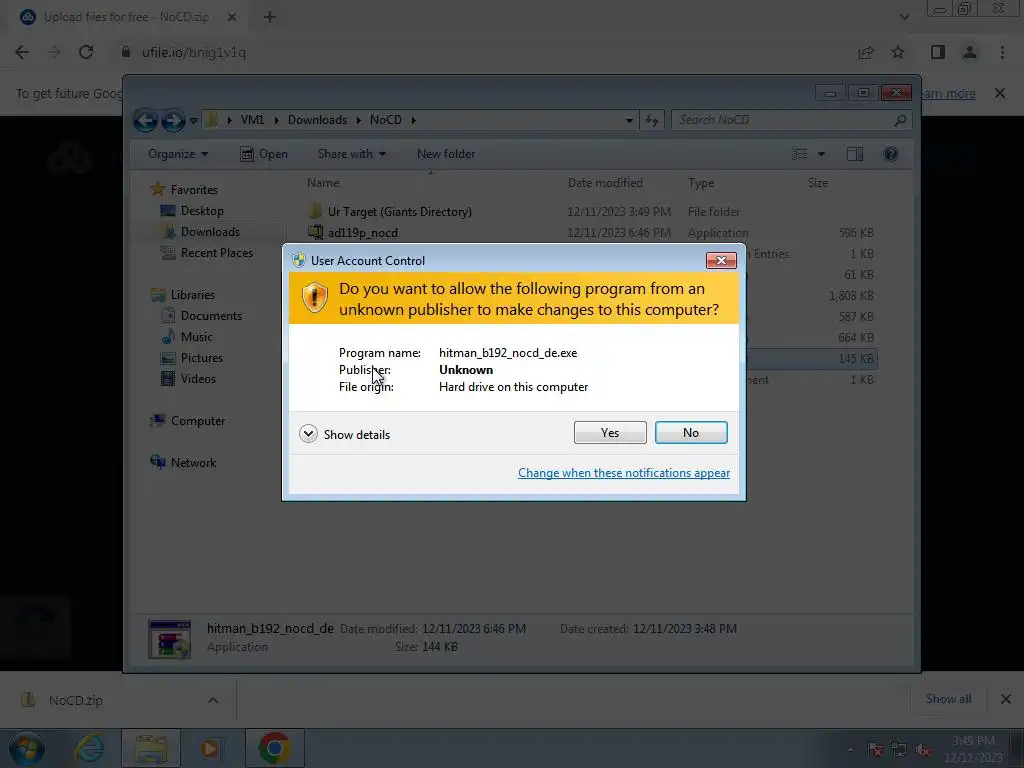Select the NoCD segment in the address bar
1024x768 pixels.
point(385,120)
